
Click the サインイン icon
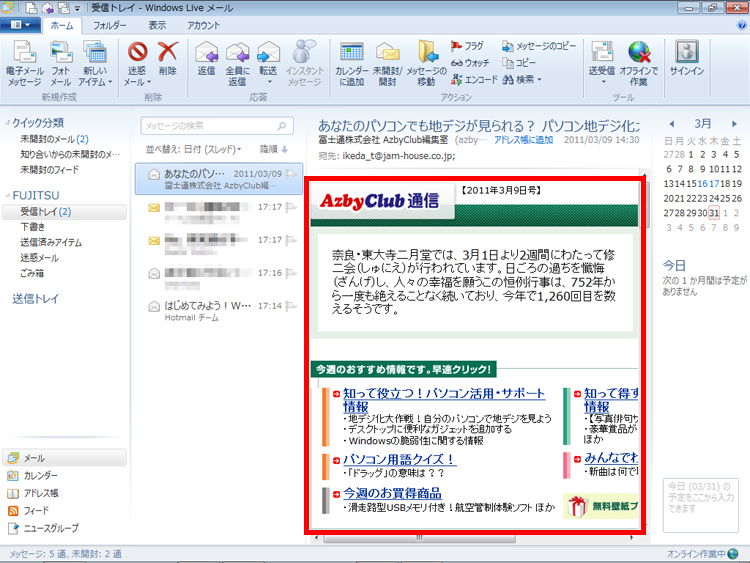(687, 52)
